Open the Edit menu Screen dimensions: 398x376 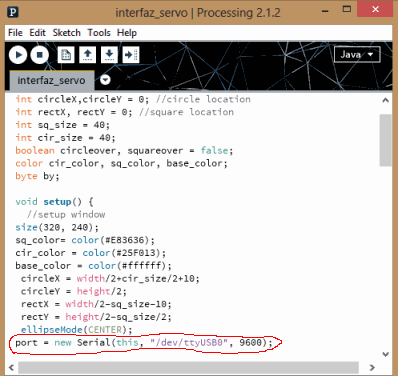pos(37,33)
